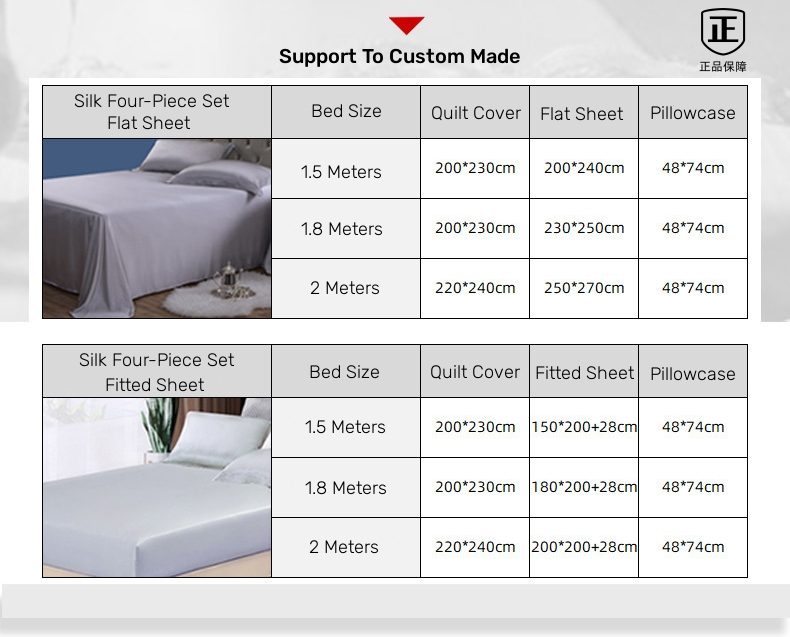This screenshot has width=790, height=637.
Task: Select the 150*200+28cm fitted sheet cell
Action: click(584, 427)
